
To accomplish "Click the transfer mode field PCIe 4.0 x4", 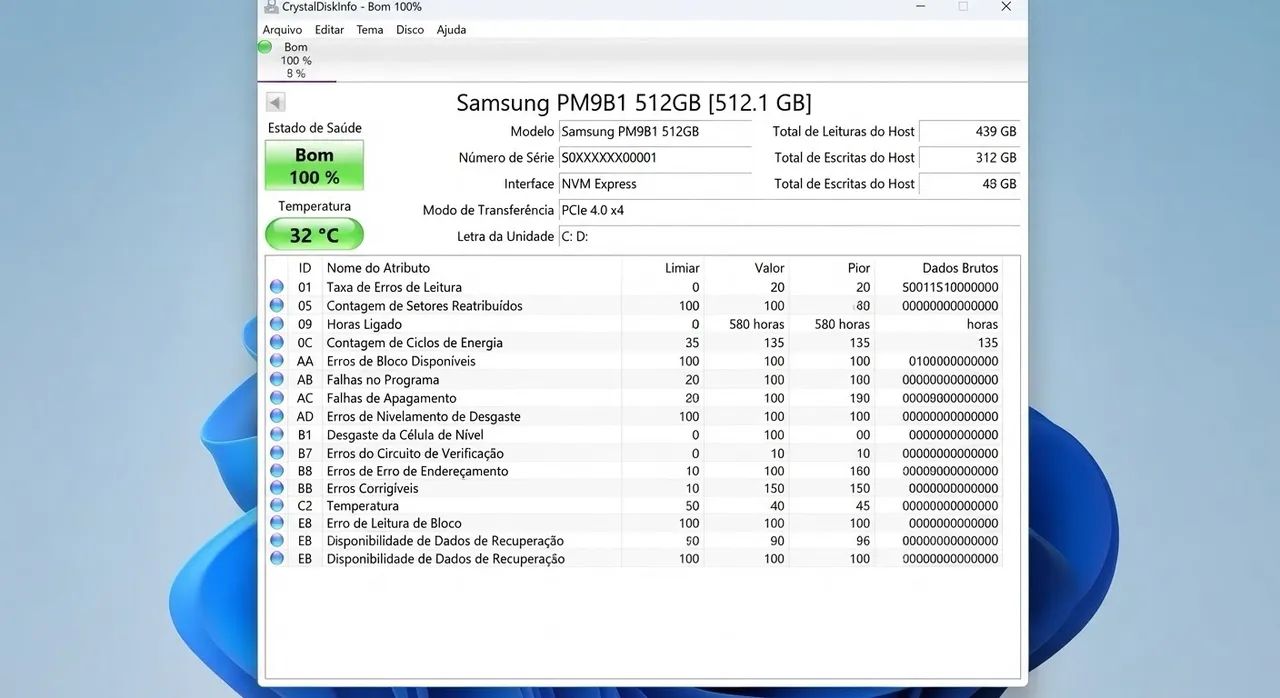I will point(789,210).
